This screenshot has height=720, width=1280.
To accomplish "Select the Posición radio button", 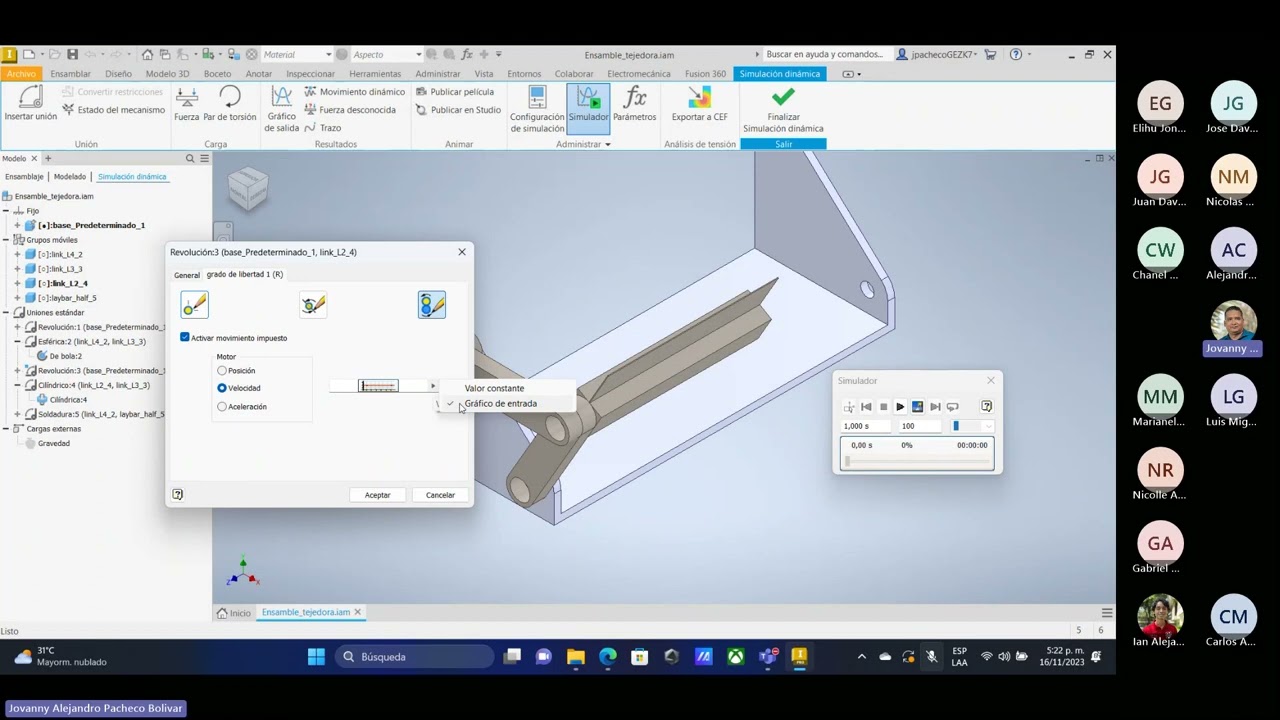I will pyautogui.click(x=222, y=371).
